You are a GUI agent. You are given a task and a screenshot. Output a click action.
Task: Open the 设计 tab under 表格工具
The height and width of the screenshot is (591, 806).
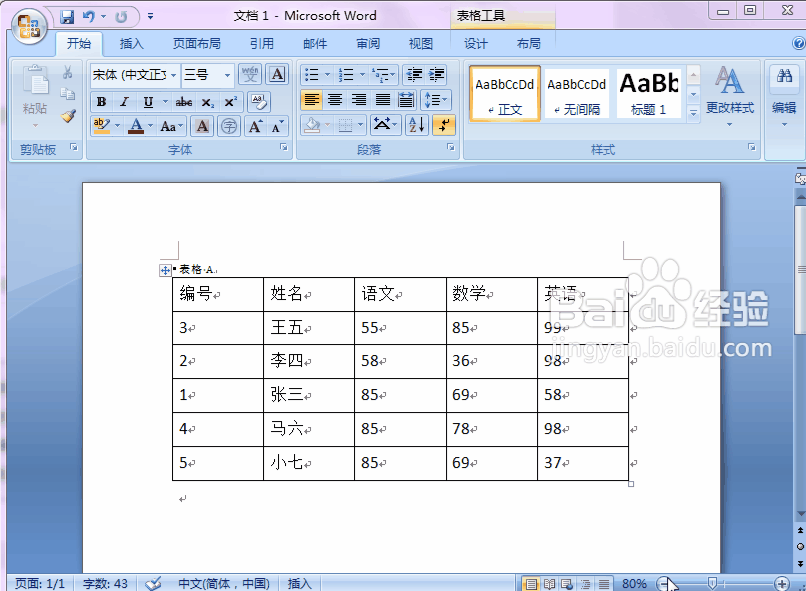click(475, 43)
